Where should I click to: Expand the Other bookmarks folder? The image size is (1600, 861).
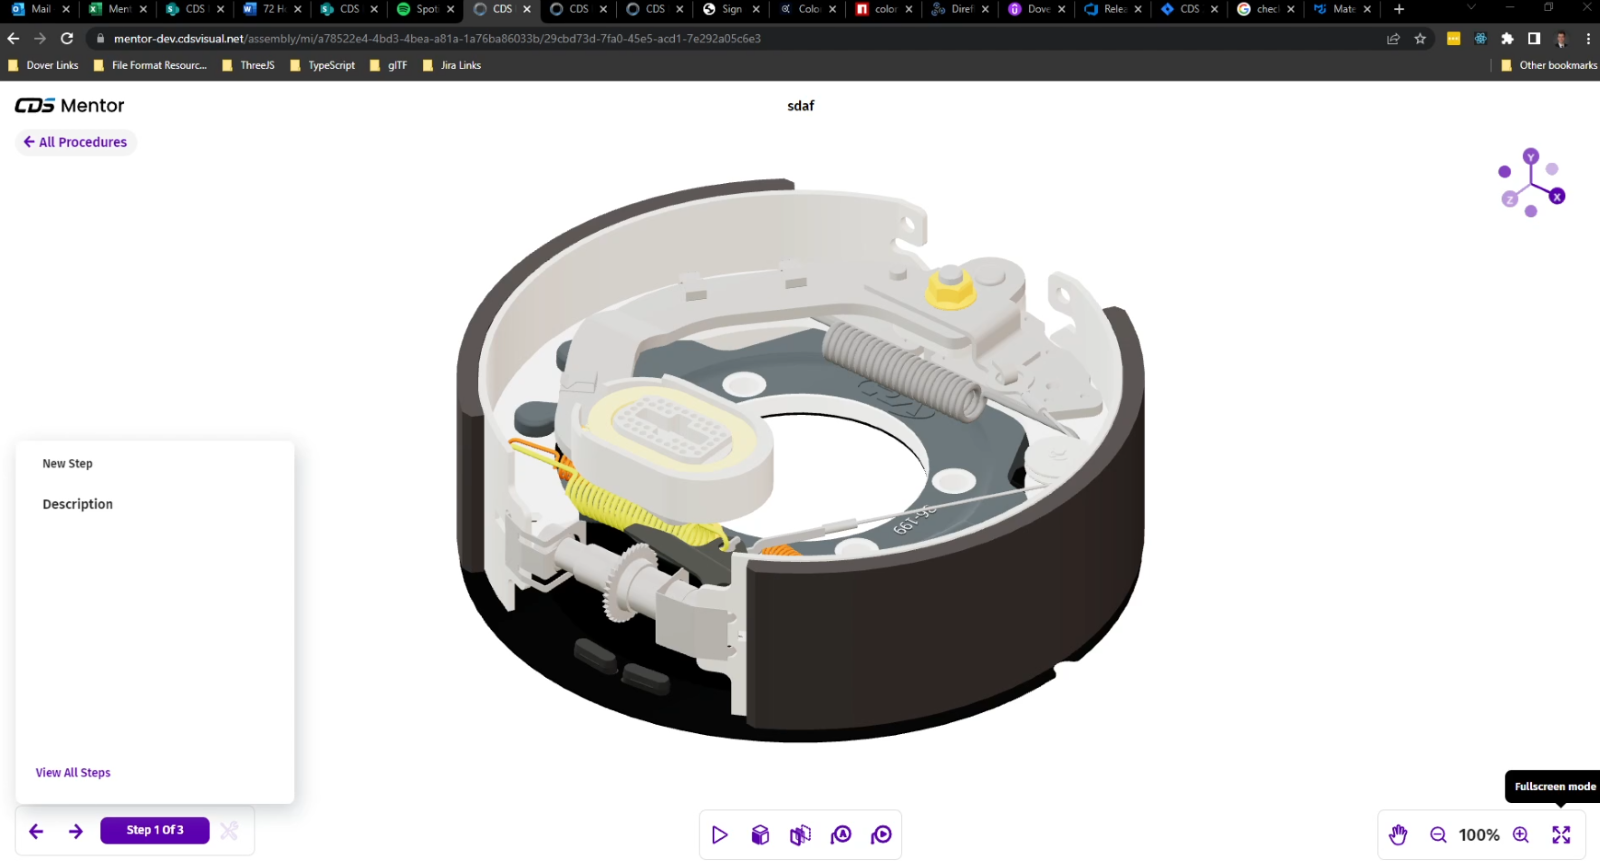tap(1549, 65)
